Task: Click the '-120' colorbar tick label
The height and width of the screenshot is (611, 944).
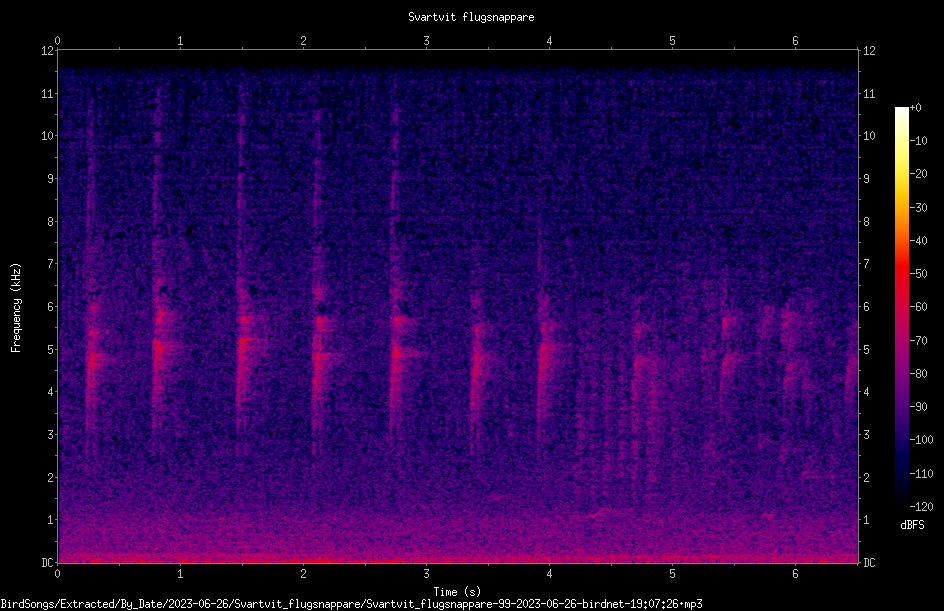Action: [921, 507]
